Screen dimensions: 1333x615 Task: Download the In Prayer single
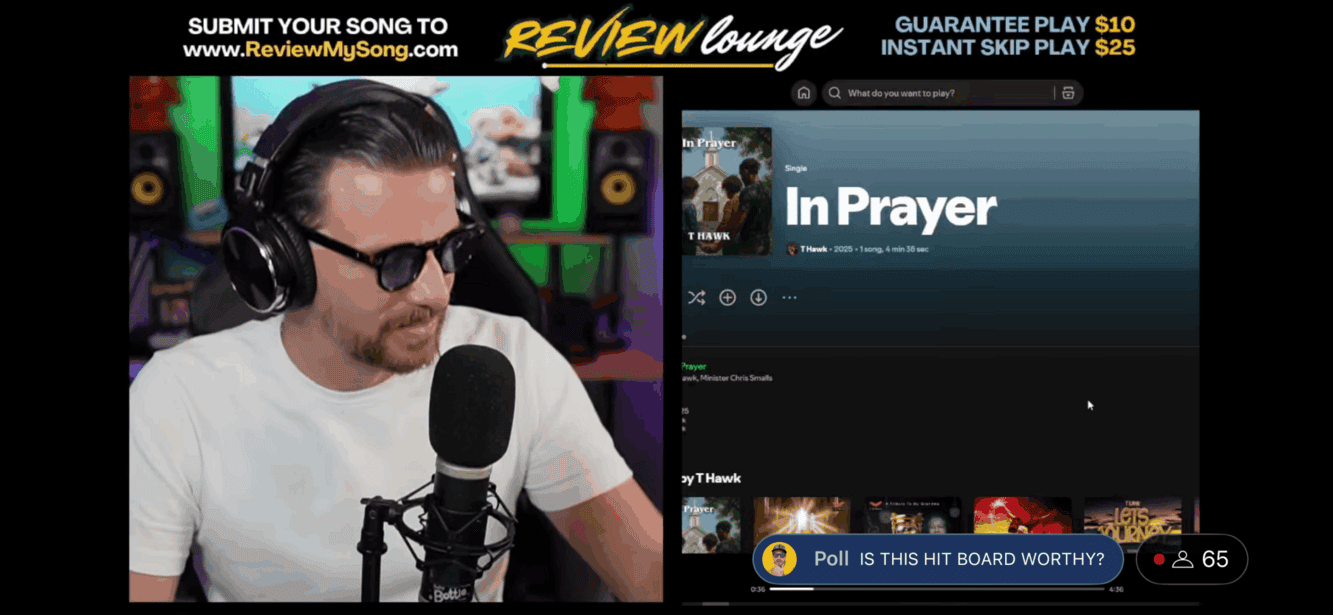(x=759, y=298)
